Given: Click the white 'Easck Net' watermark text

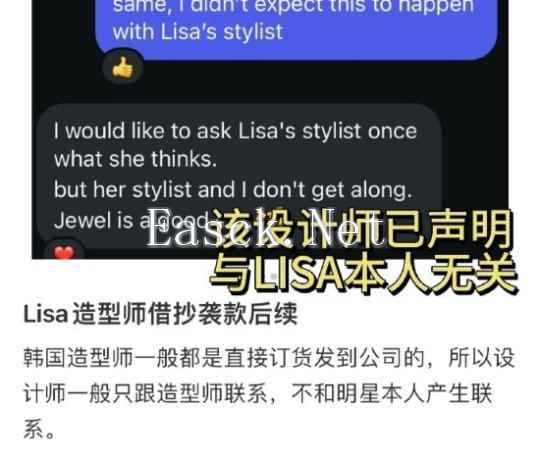Looking at the screenshot, I should click(265, 228).
